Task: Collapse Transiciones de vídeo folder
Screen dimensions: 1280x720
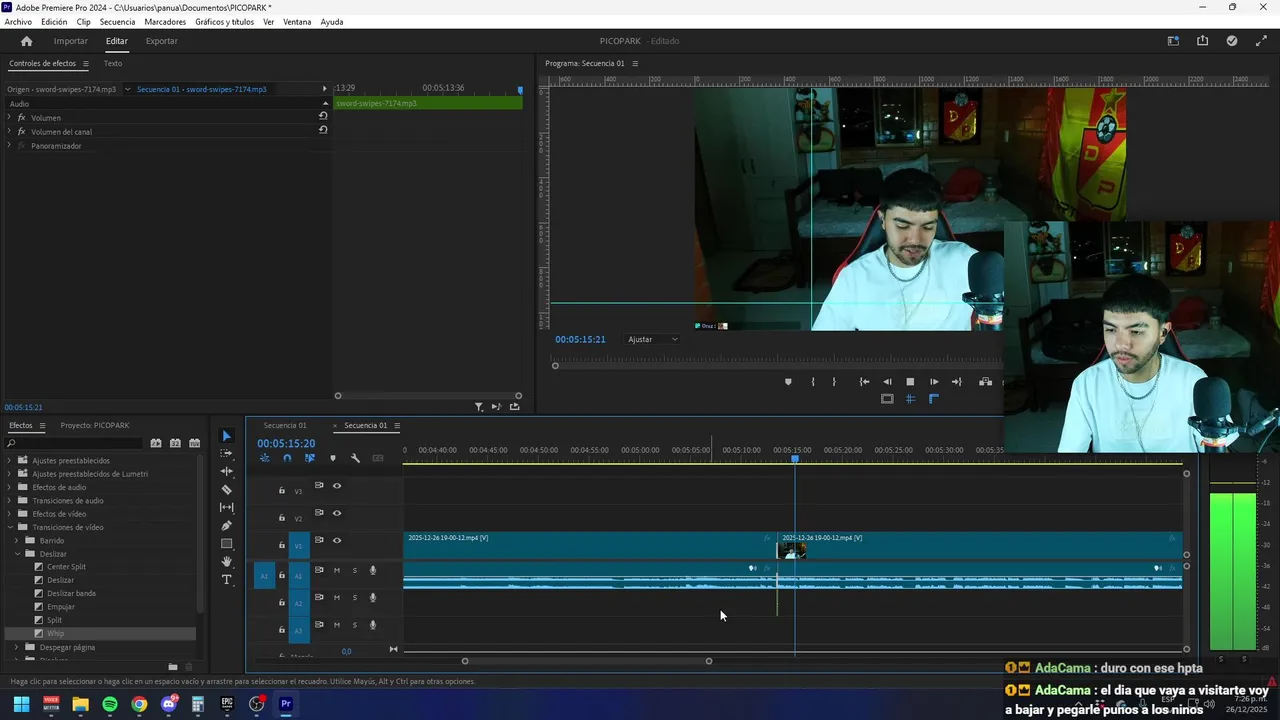Action: tap(10, 527)
